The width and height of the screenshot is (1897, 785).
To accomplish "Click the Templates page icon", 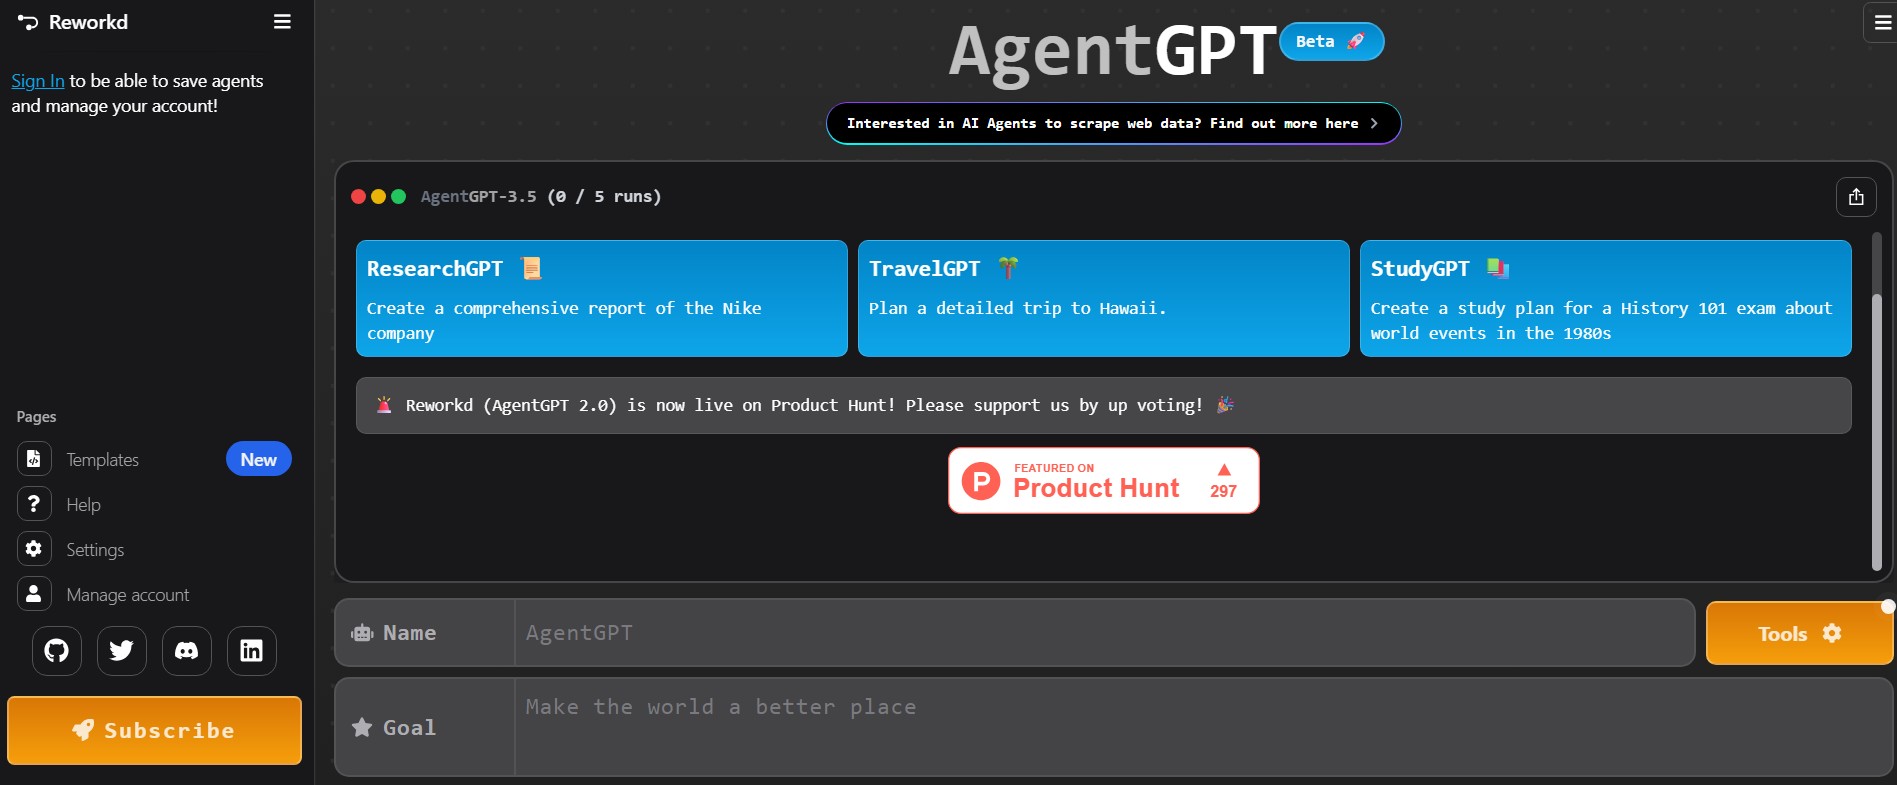I will tap(34, 459).
